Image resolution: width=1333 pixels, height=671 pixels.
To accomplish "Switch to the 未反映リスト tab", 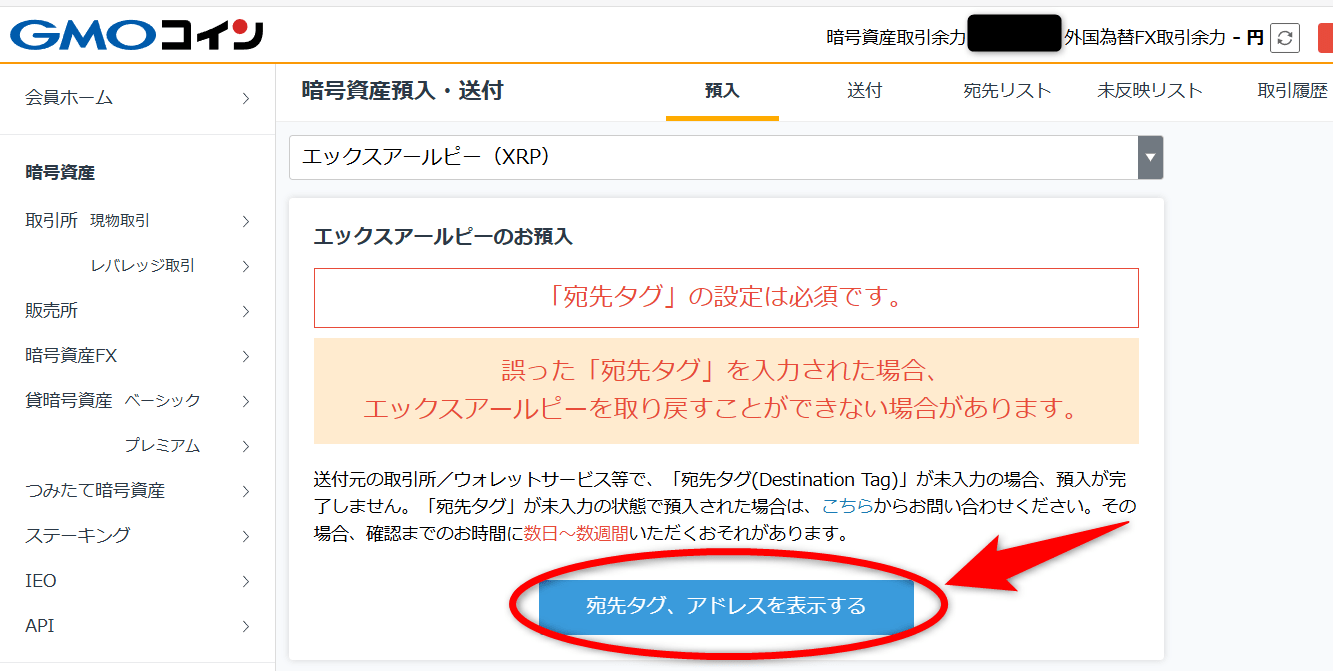I will (1150, 91).
